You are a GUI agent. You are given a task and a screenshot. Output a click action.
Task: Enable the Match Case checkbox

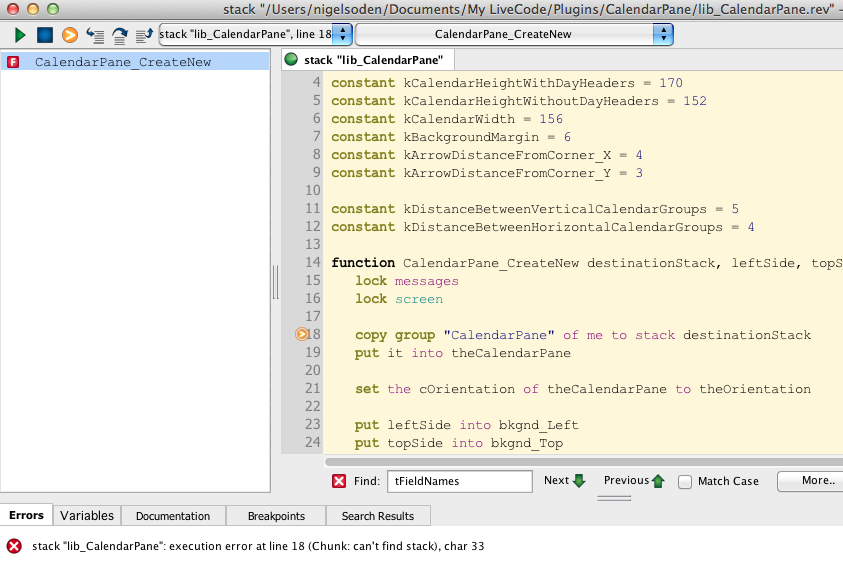coord(685,482)
